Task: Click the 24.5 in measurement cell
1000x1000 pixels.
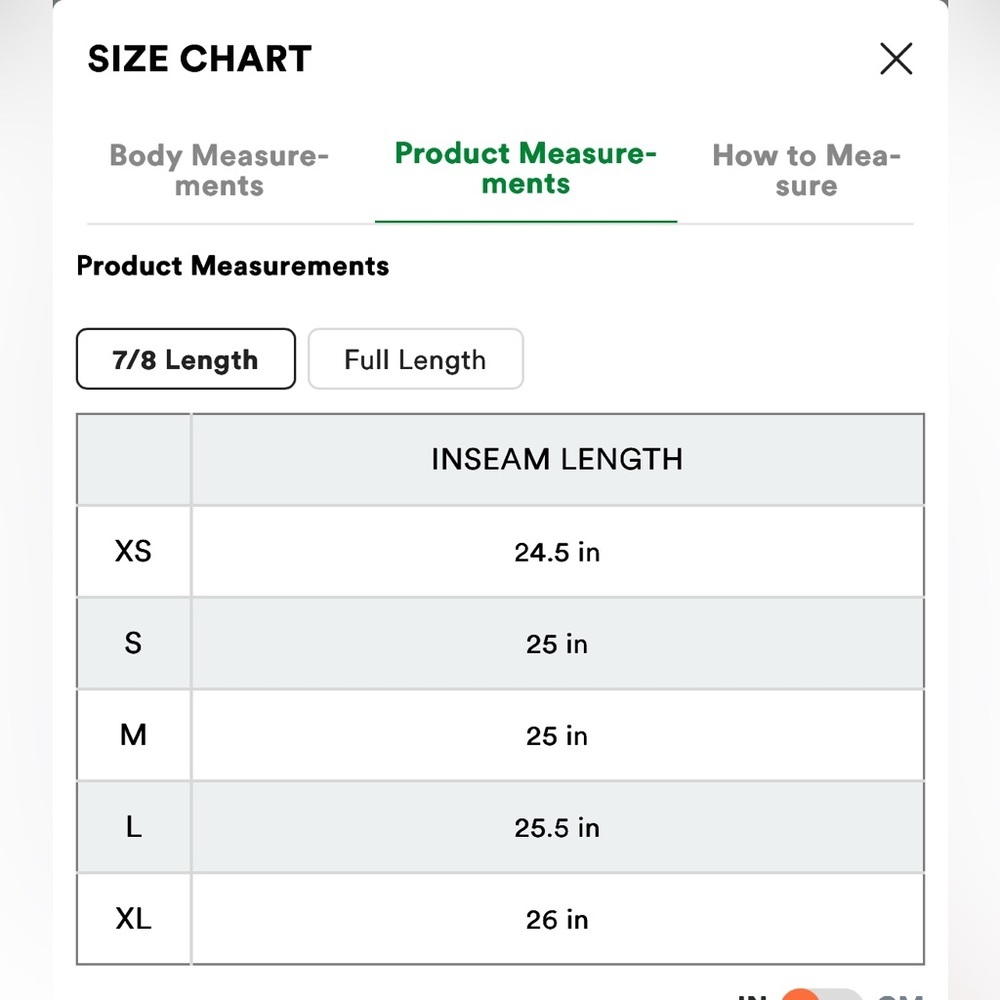Action: pyautogui.click(x=557, y=551)
